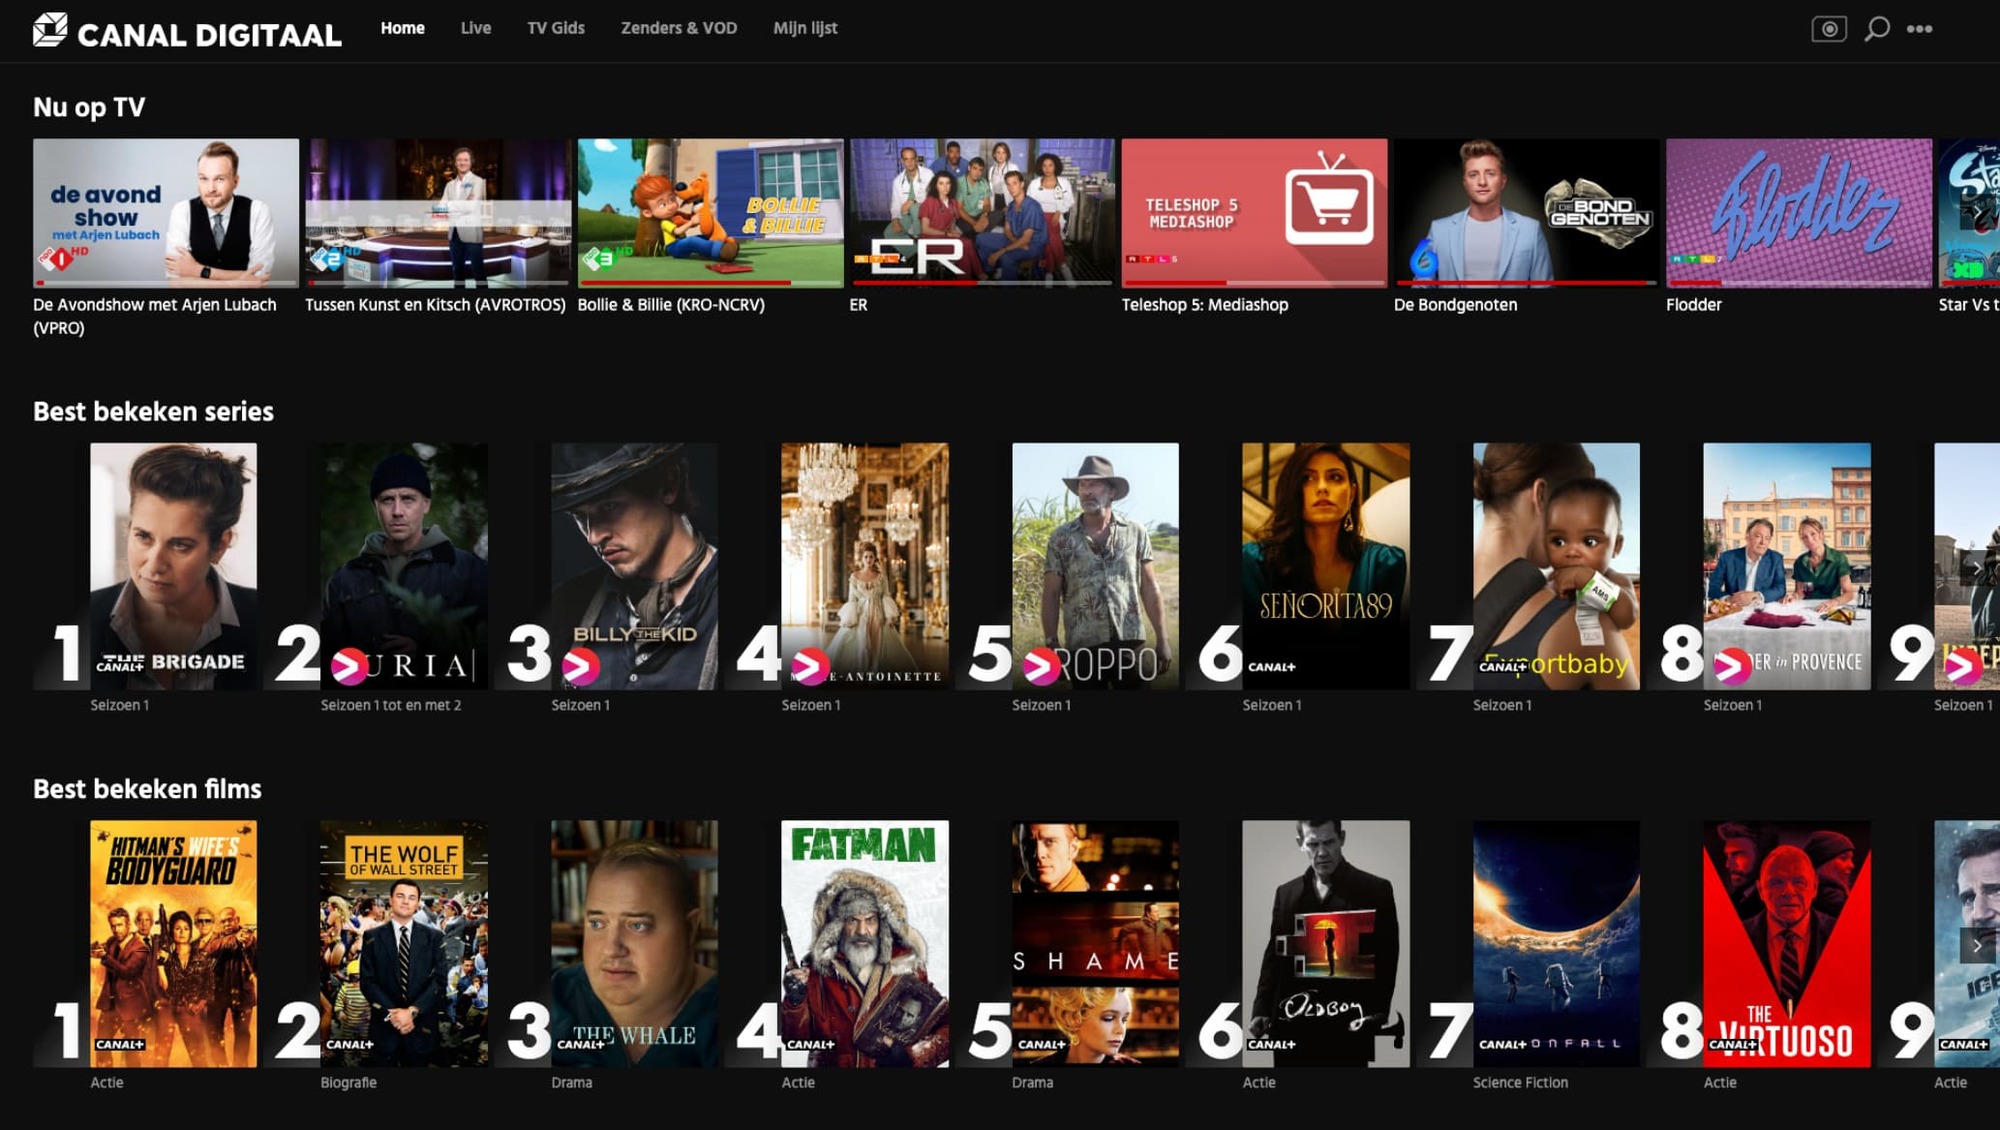Click progress bar under ER thumbnail

(982, 284)
